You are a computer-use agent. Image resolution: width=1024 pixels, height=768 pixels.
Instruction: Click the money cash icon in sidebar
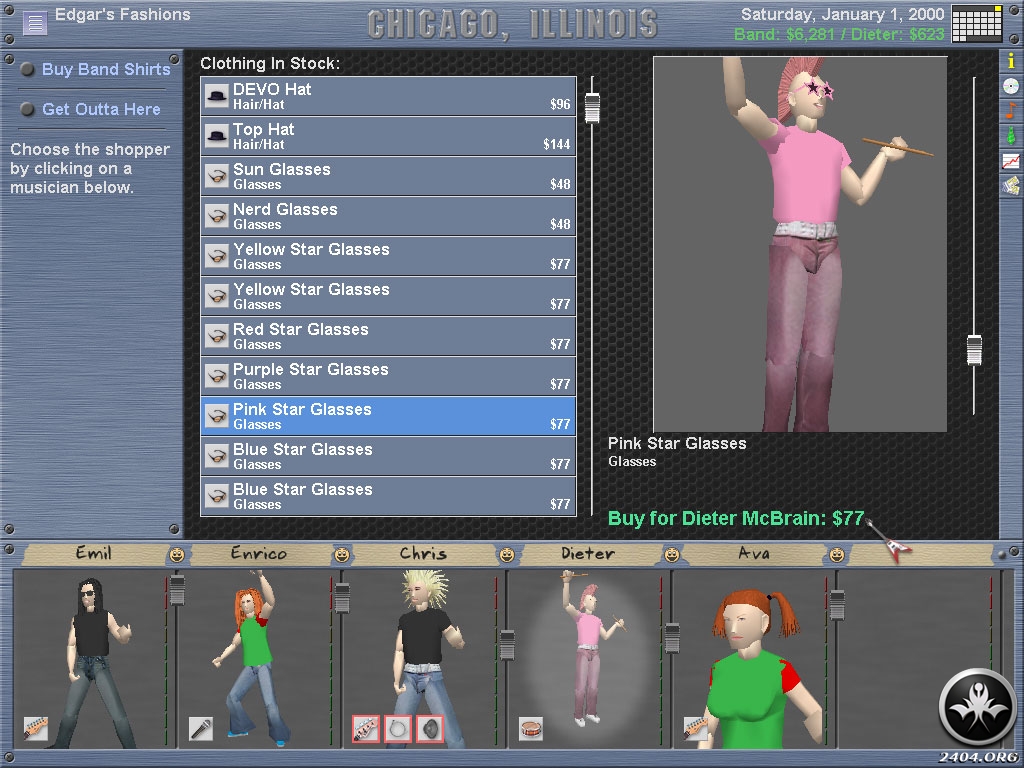[1011, 185]
